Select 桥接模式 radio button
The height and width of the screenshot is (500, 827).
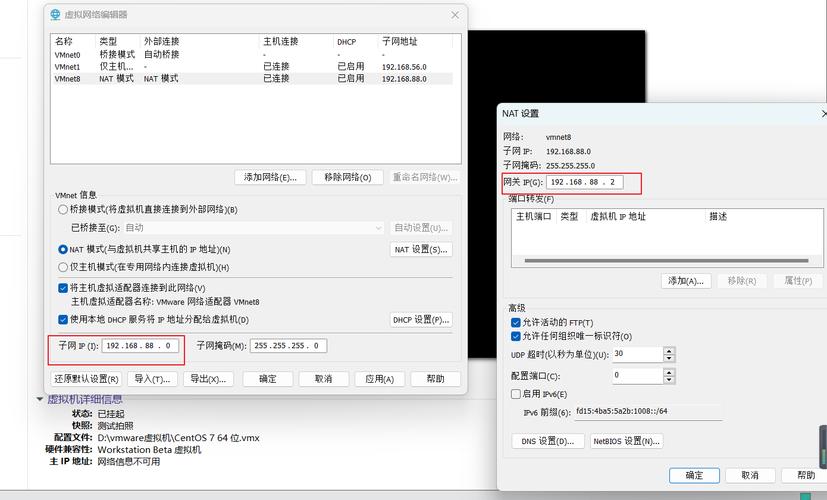tap(63, 209)
